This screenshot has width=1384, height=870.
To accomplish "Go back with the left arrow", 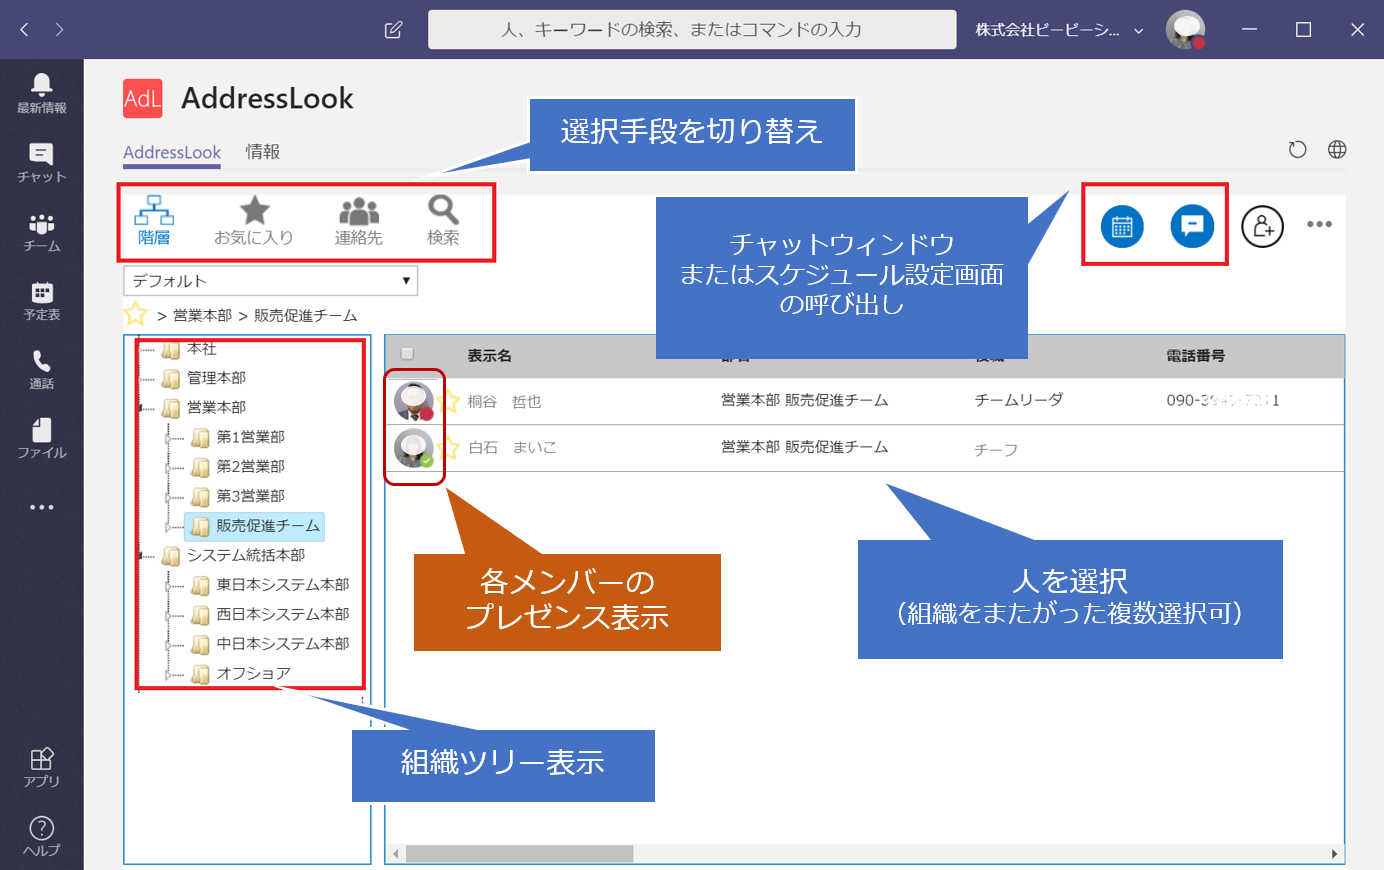I will point(25,30).
